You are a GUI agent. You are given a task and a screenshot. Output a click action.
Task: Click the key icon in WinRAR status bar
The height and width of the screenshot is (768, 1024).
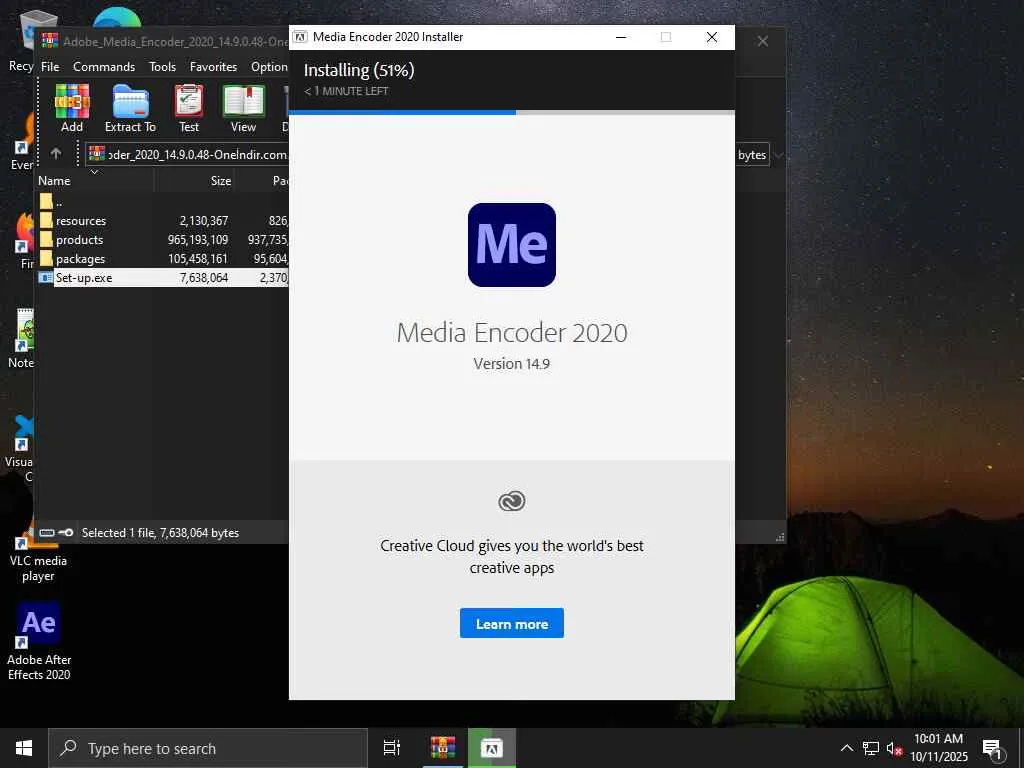(65, 532)
